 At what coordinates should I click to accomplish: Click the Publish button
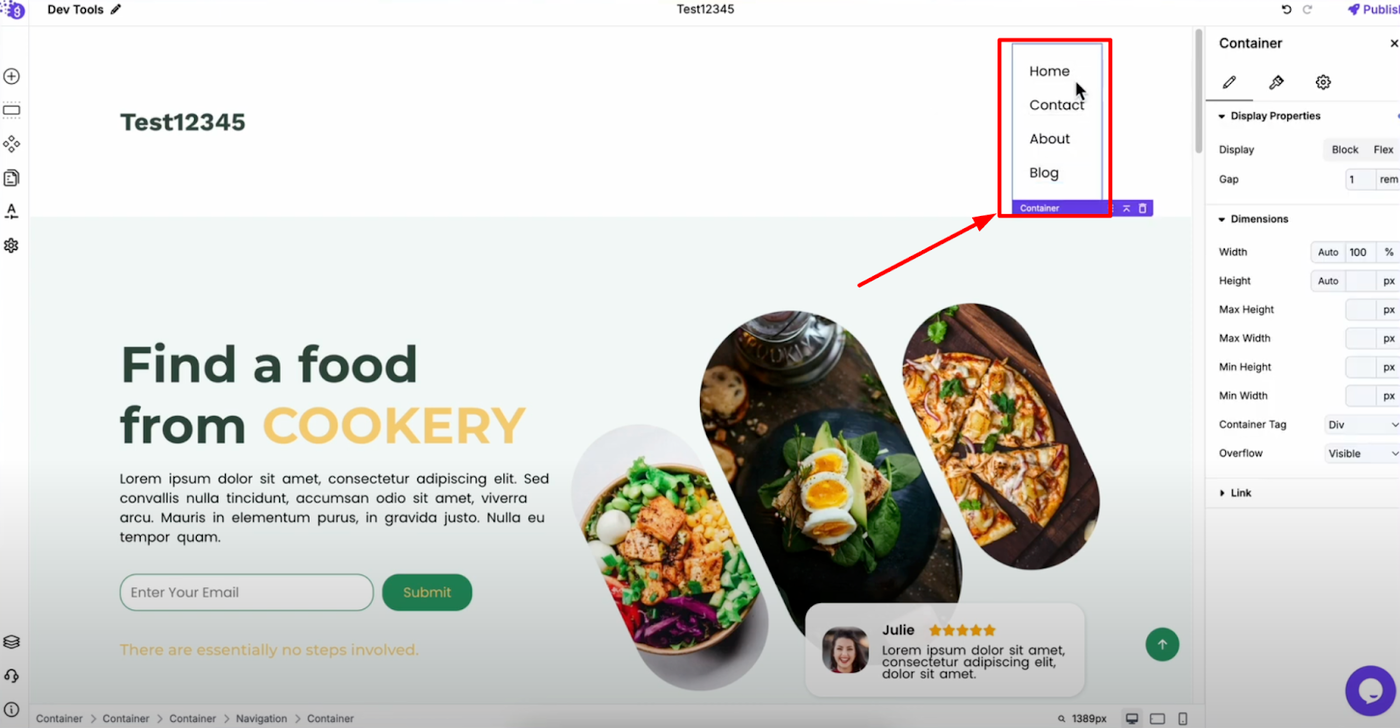[x=1373, y=9]
